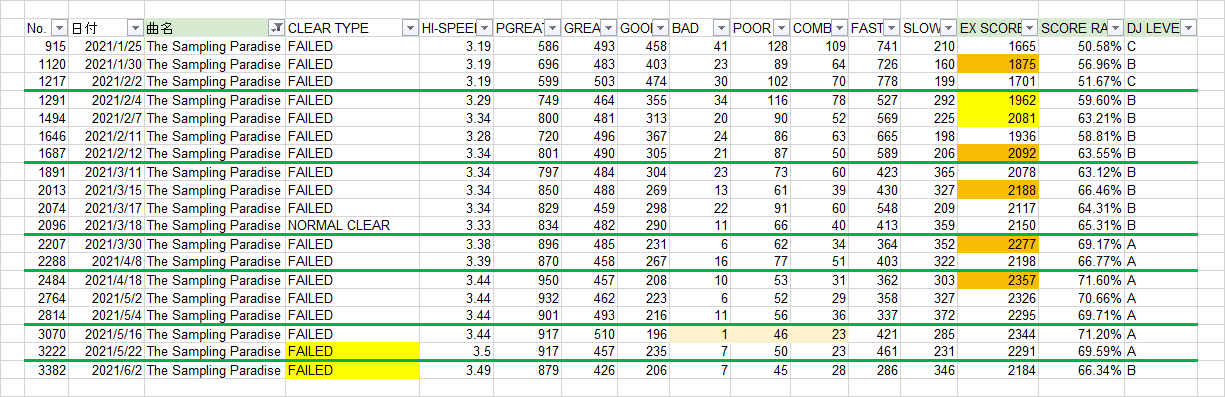This screenshot has width=1225, height=397.
Task: Select the 2021/3/18 date cell
Action: click(x=106, y=225)
